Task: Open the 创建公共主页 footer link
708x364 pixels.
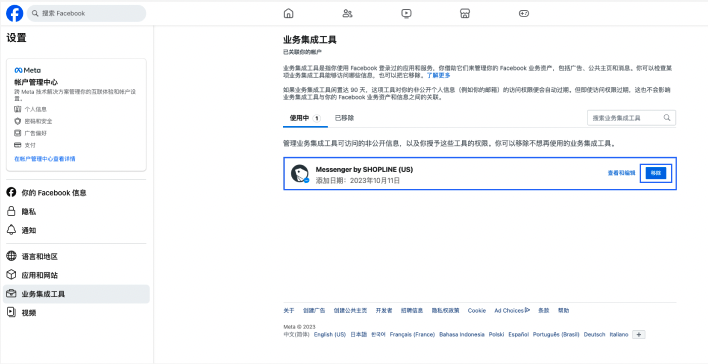Action: click(x=350, y=311)
